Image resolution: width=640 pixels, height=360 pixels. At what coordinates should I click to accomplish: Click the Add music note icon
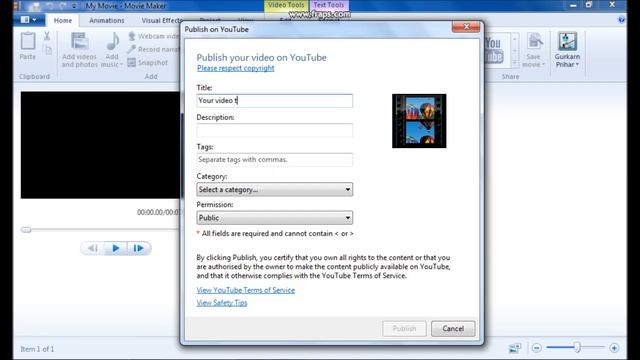(x=112, y=41)
